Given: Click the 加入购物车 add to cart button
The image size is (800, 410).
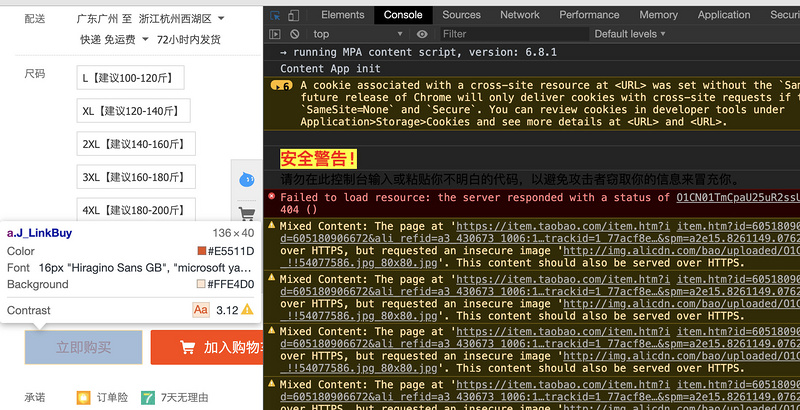Looking at the screenshot, I should point(206,348).
